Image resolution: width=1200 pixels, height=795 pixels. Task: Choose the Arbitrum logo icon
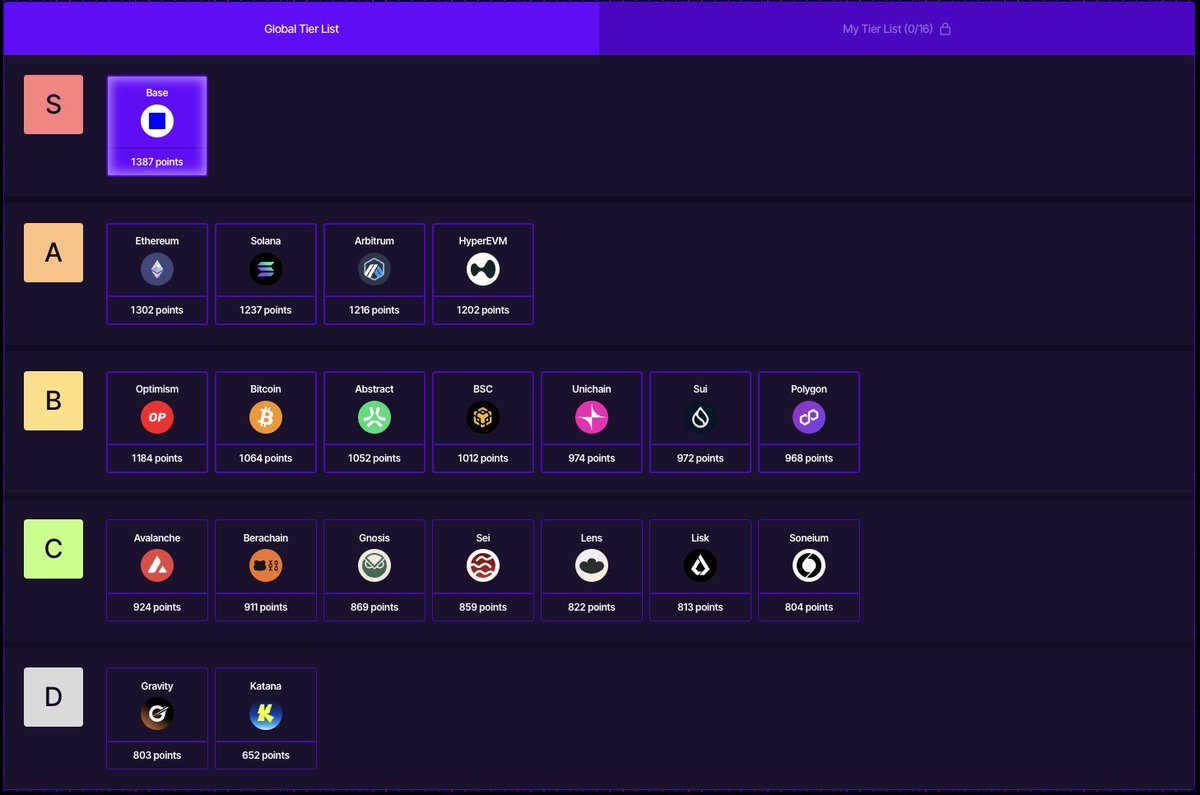point(374,269)
